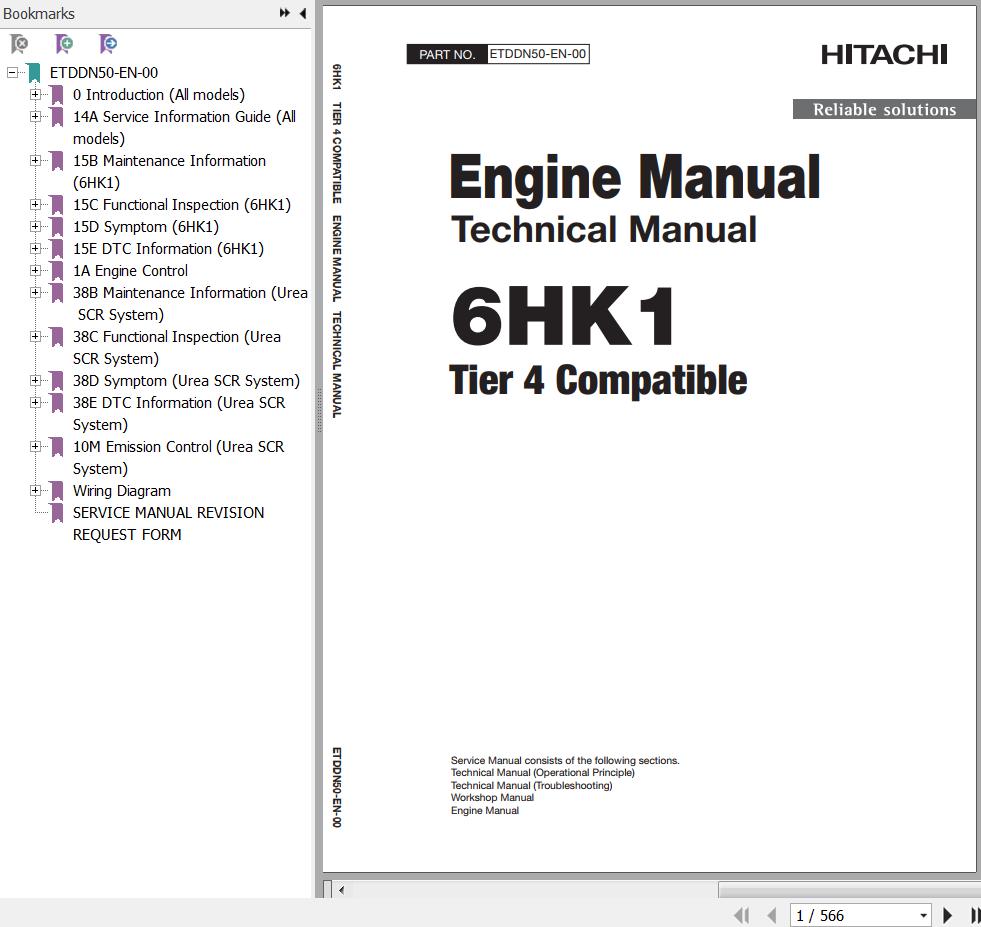Expand 38B Maintenance Information Urea SCR bookmark
Viewport: 981px width, 927px height.
point(36,293)
